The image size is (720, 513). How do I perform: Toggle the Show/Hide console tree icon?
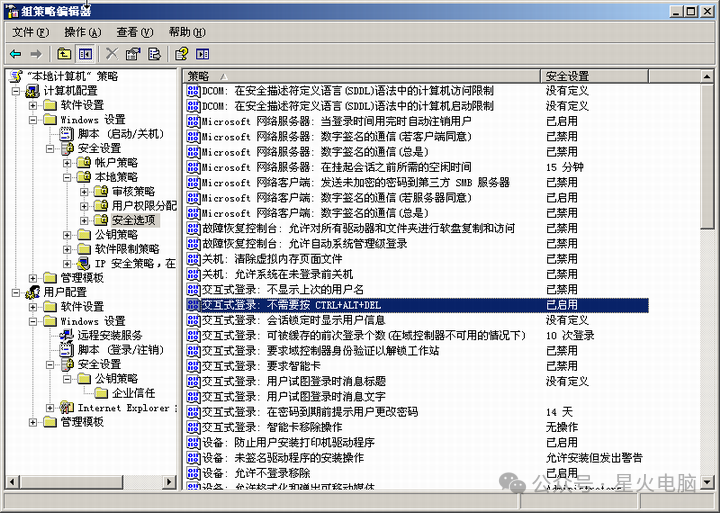click(x=85, y=54)
